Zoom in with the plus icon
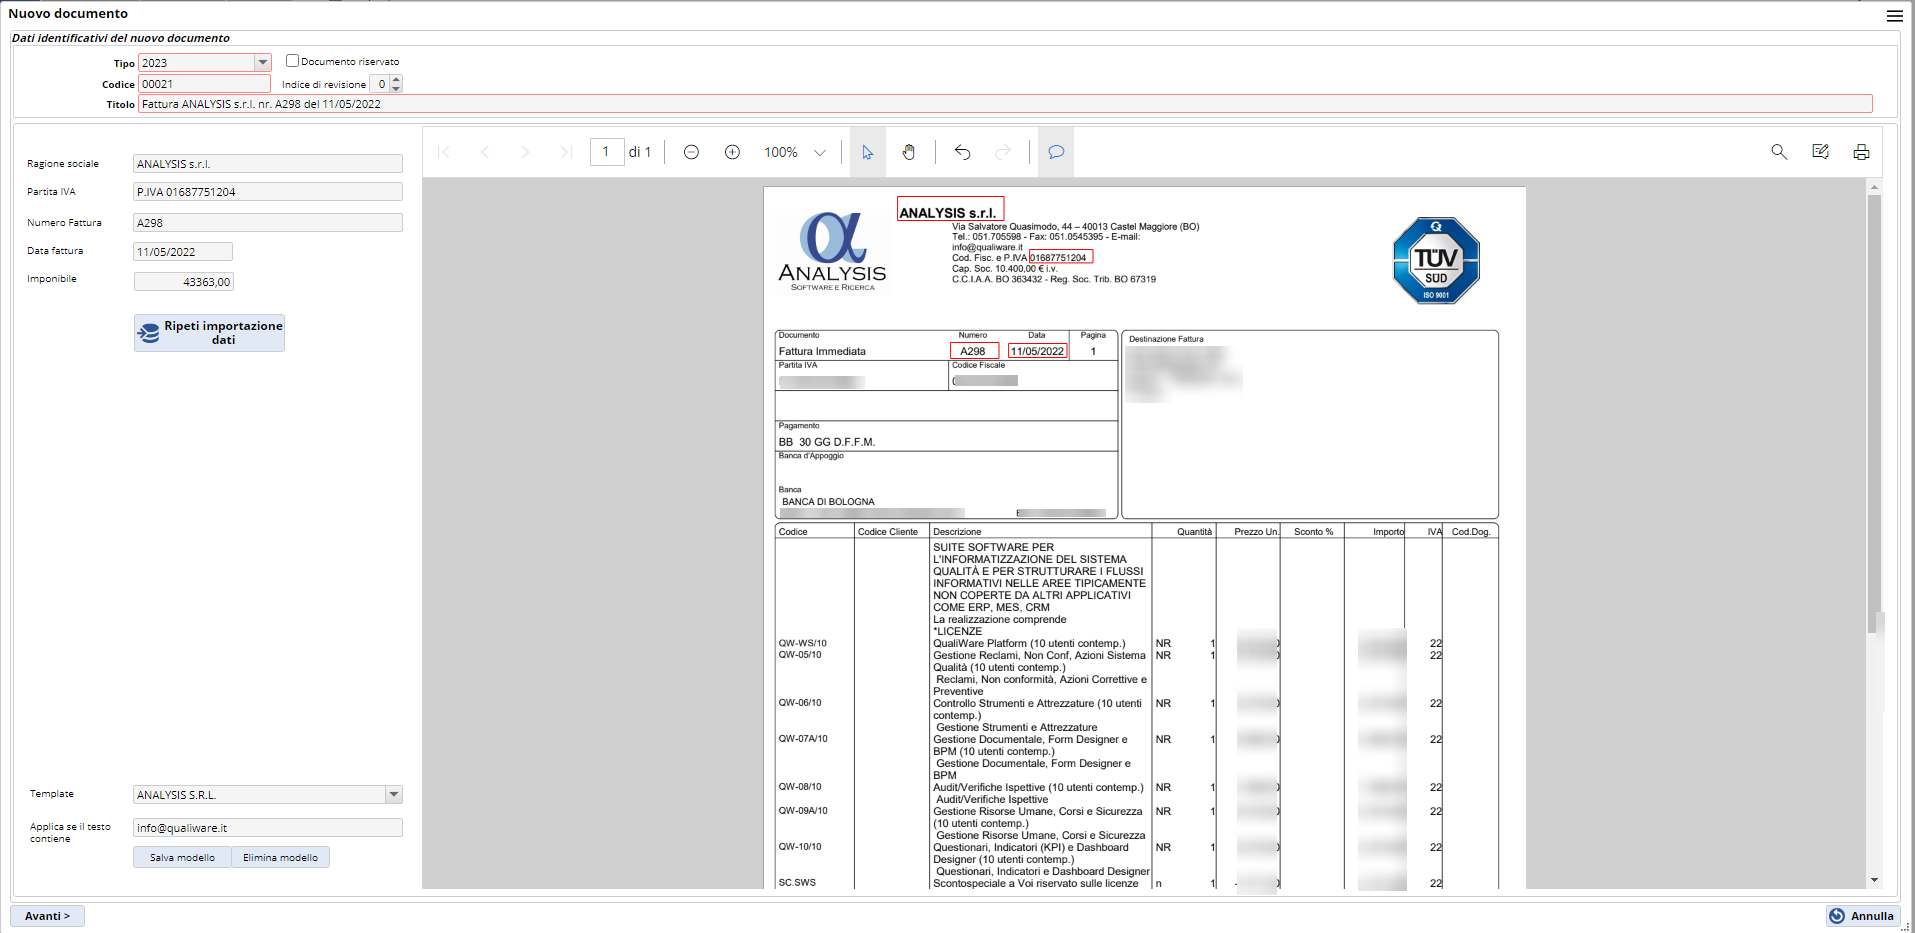This screenshot has height=933, width=1915. [732, 152]
